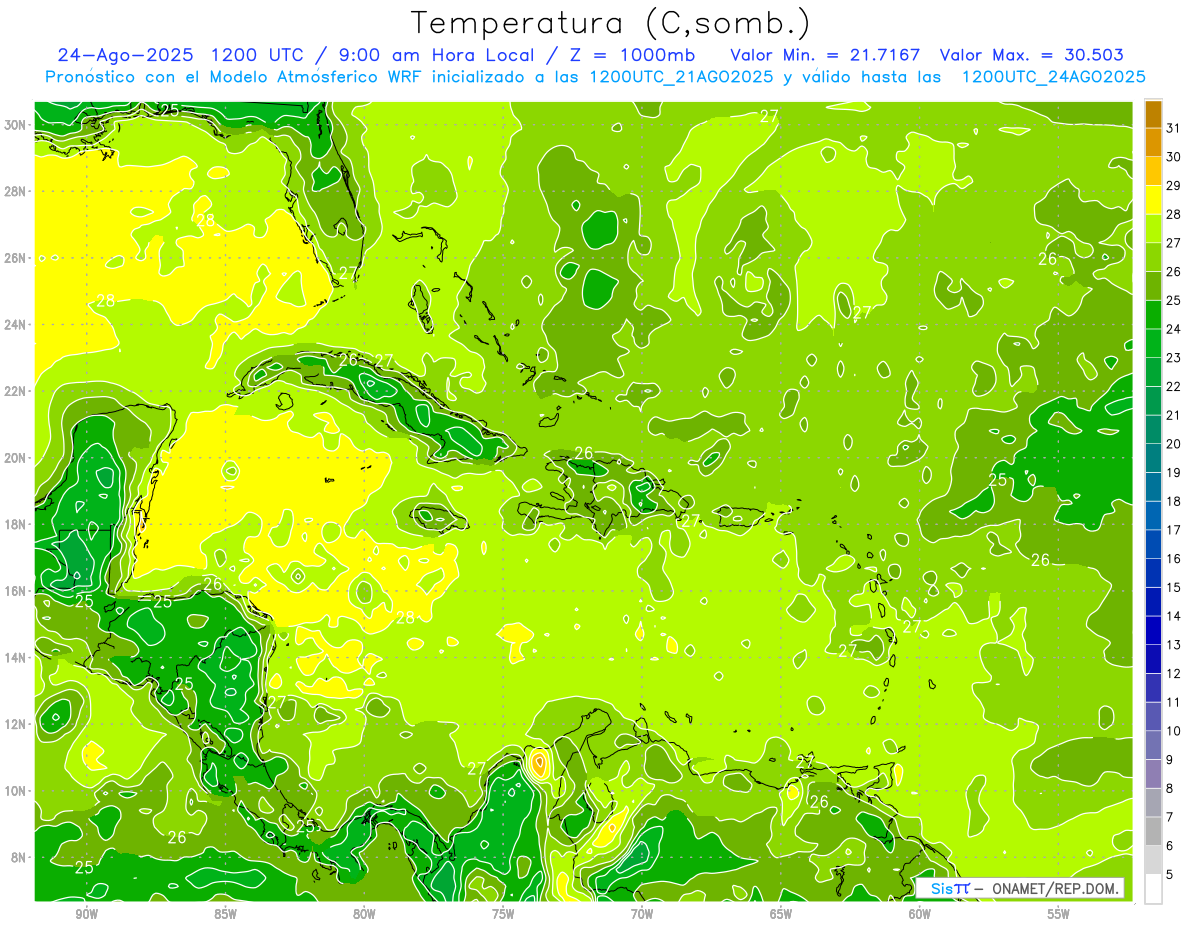The width and height of the screenshot is (1200, 927).
Task: Click the colorbar label 14
Action: (1174, 615)
